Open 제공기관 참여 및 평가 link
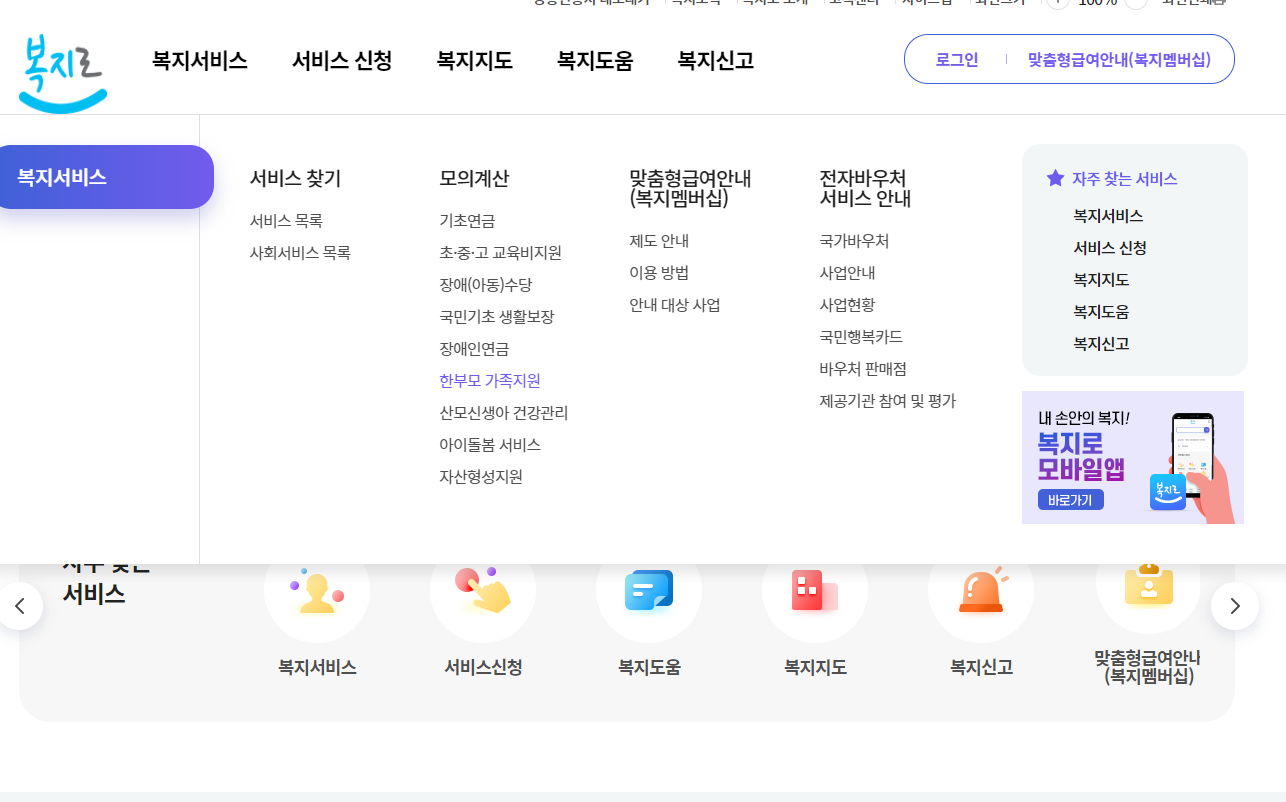The image size is (1286, 802). pyautogui.click(x=888, y=400)
